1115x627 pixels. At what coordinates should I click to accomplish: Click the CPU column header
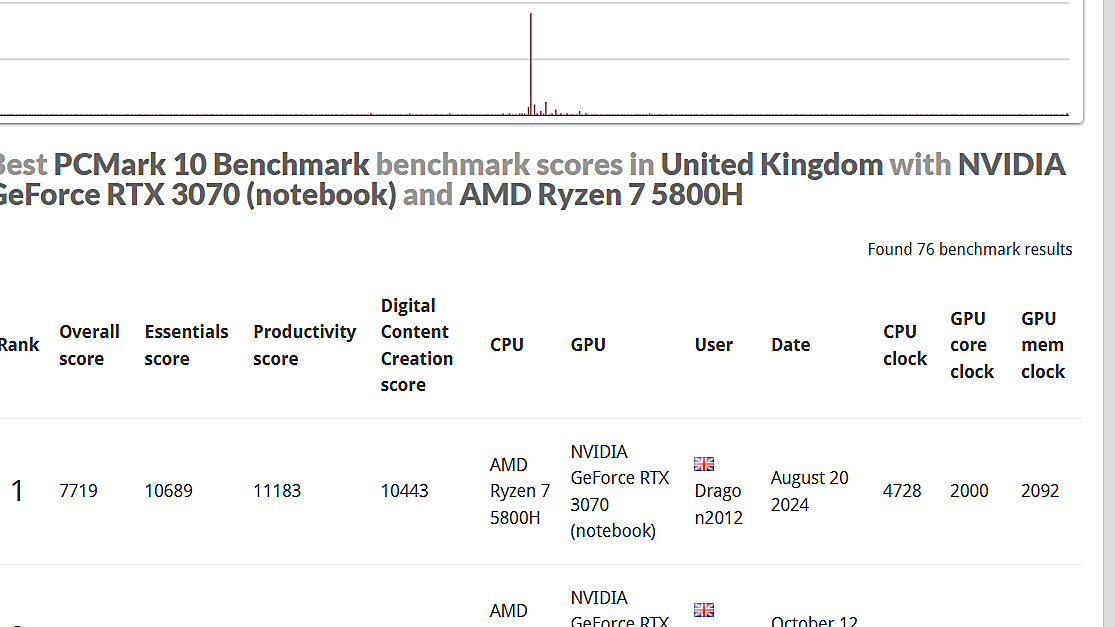(x=506, y=345)
